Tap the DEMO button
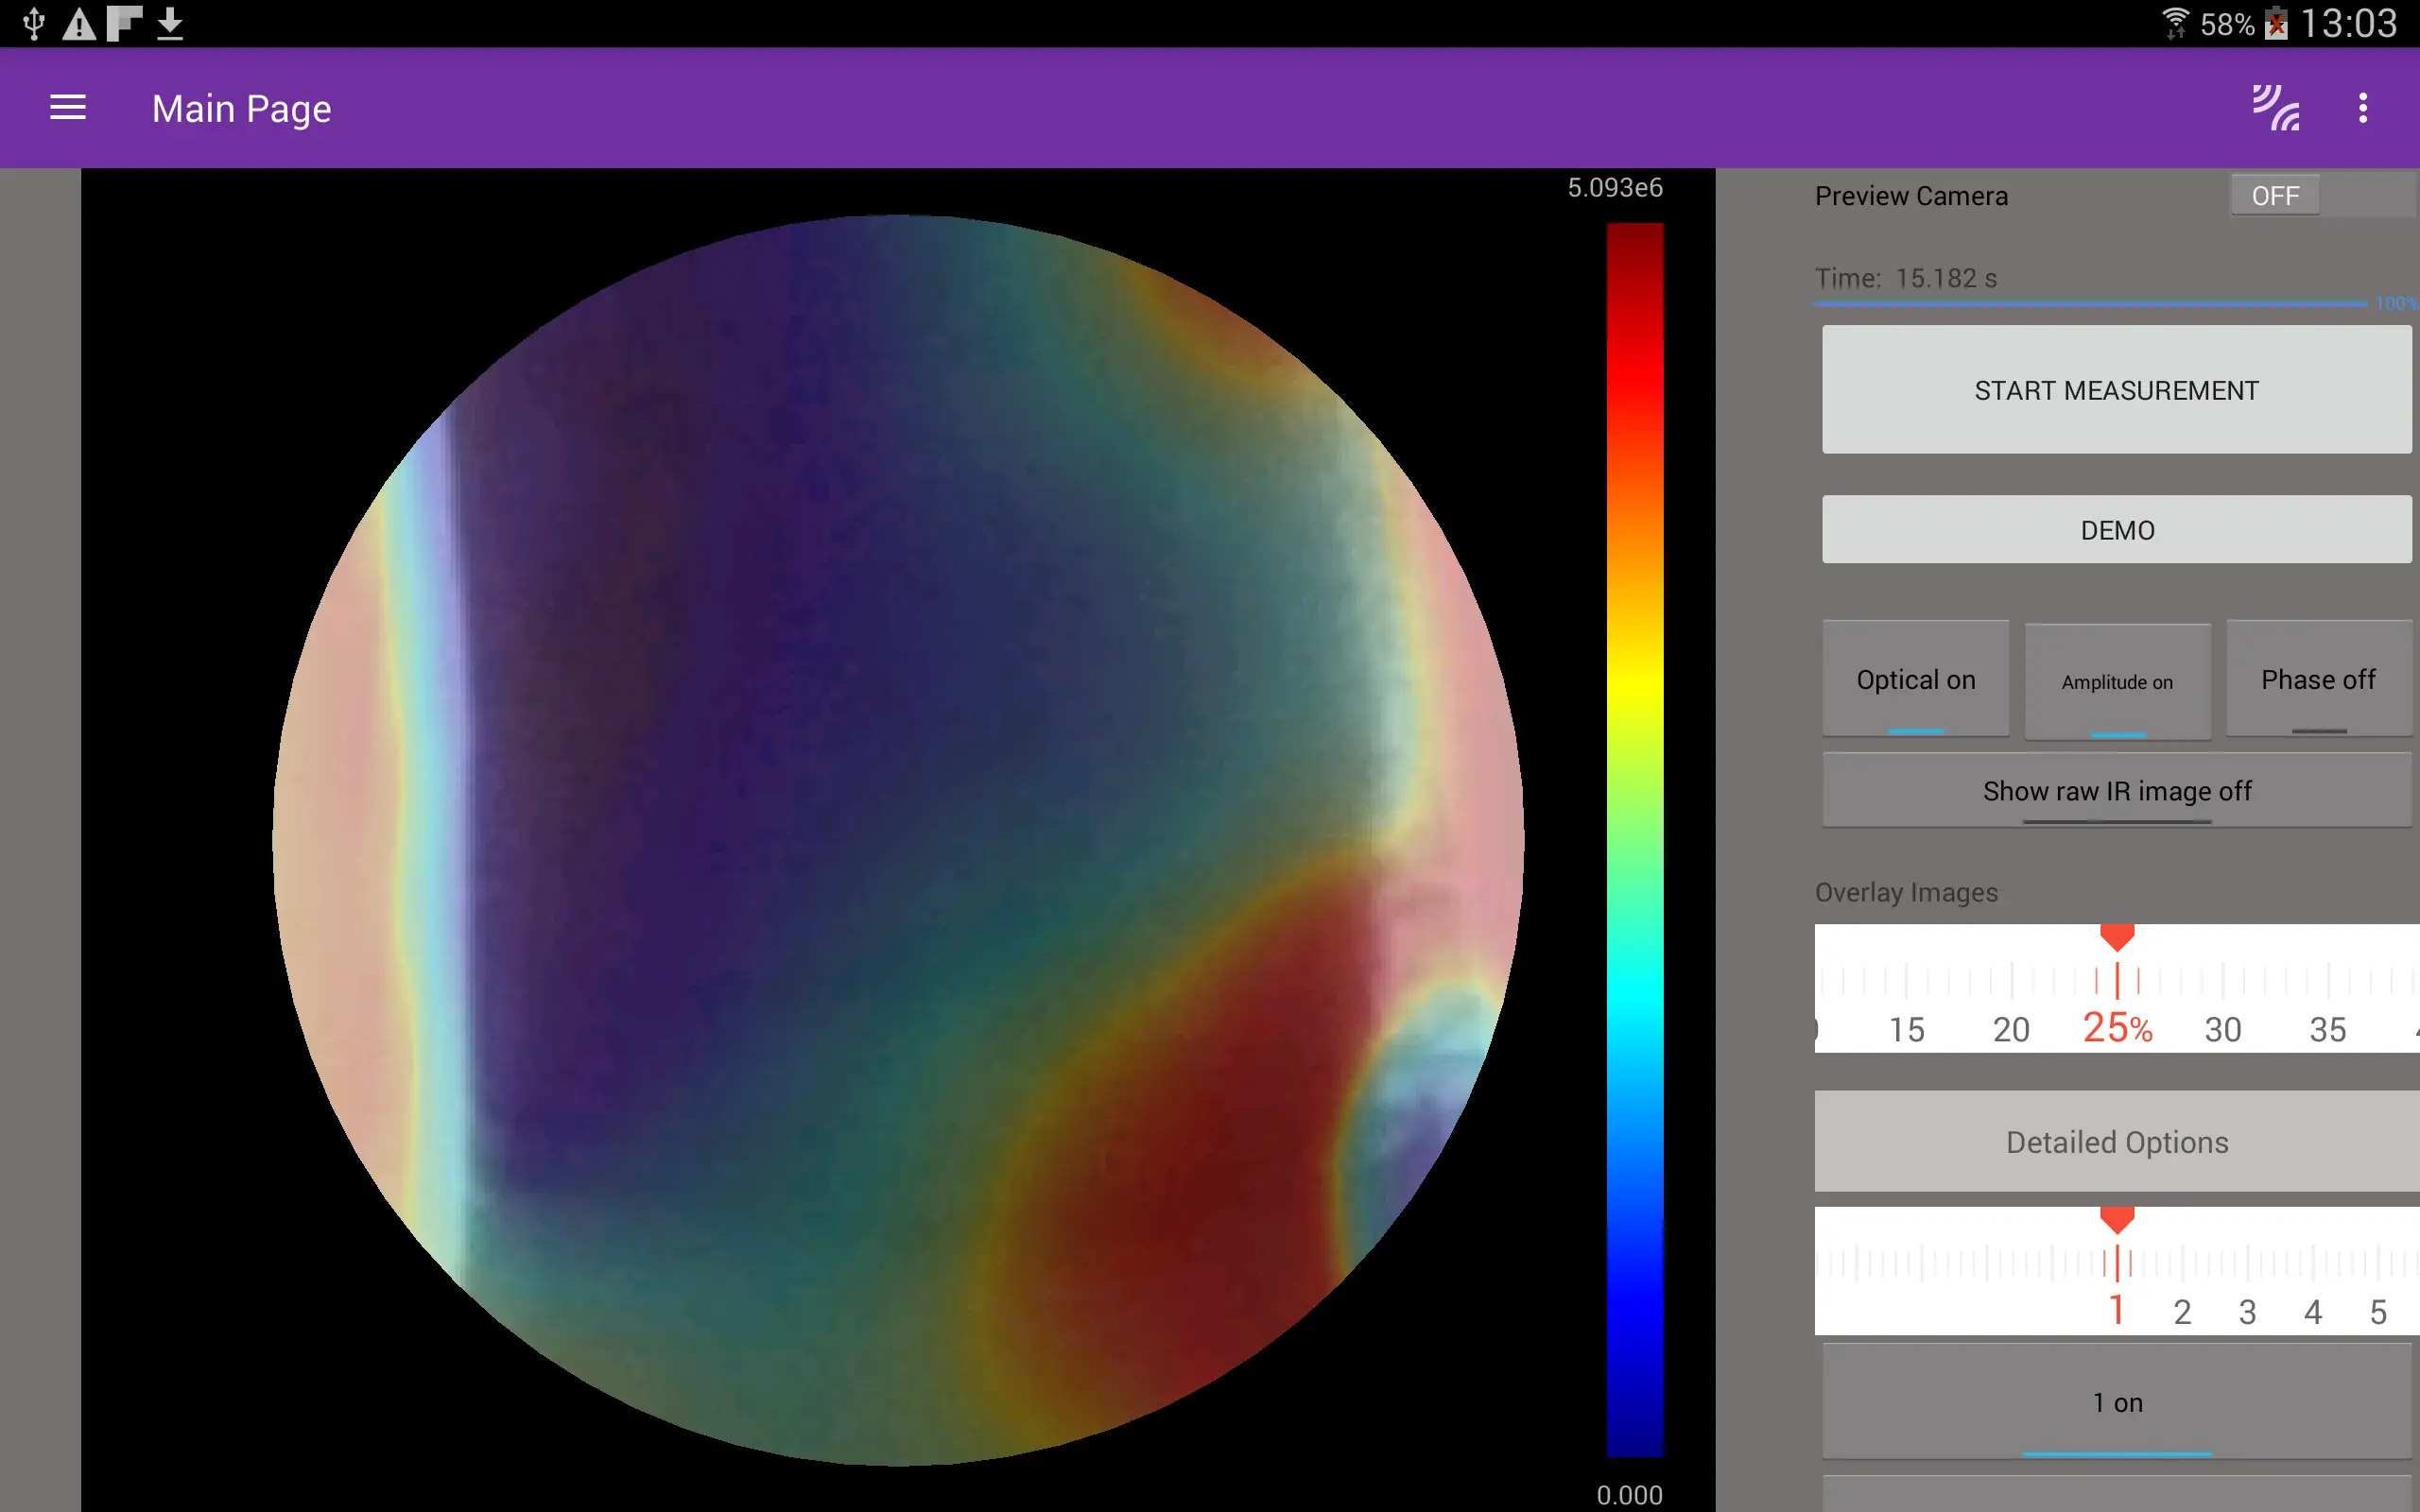The image size is (2420, 1512). (x=2117, y=529)
